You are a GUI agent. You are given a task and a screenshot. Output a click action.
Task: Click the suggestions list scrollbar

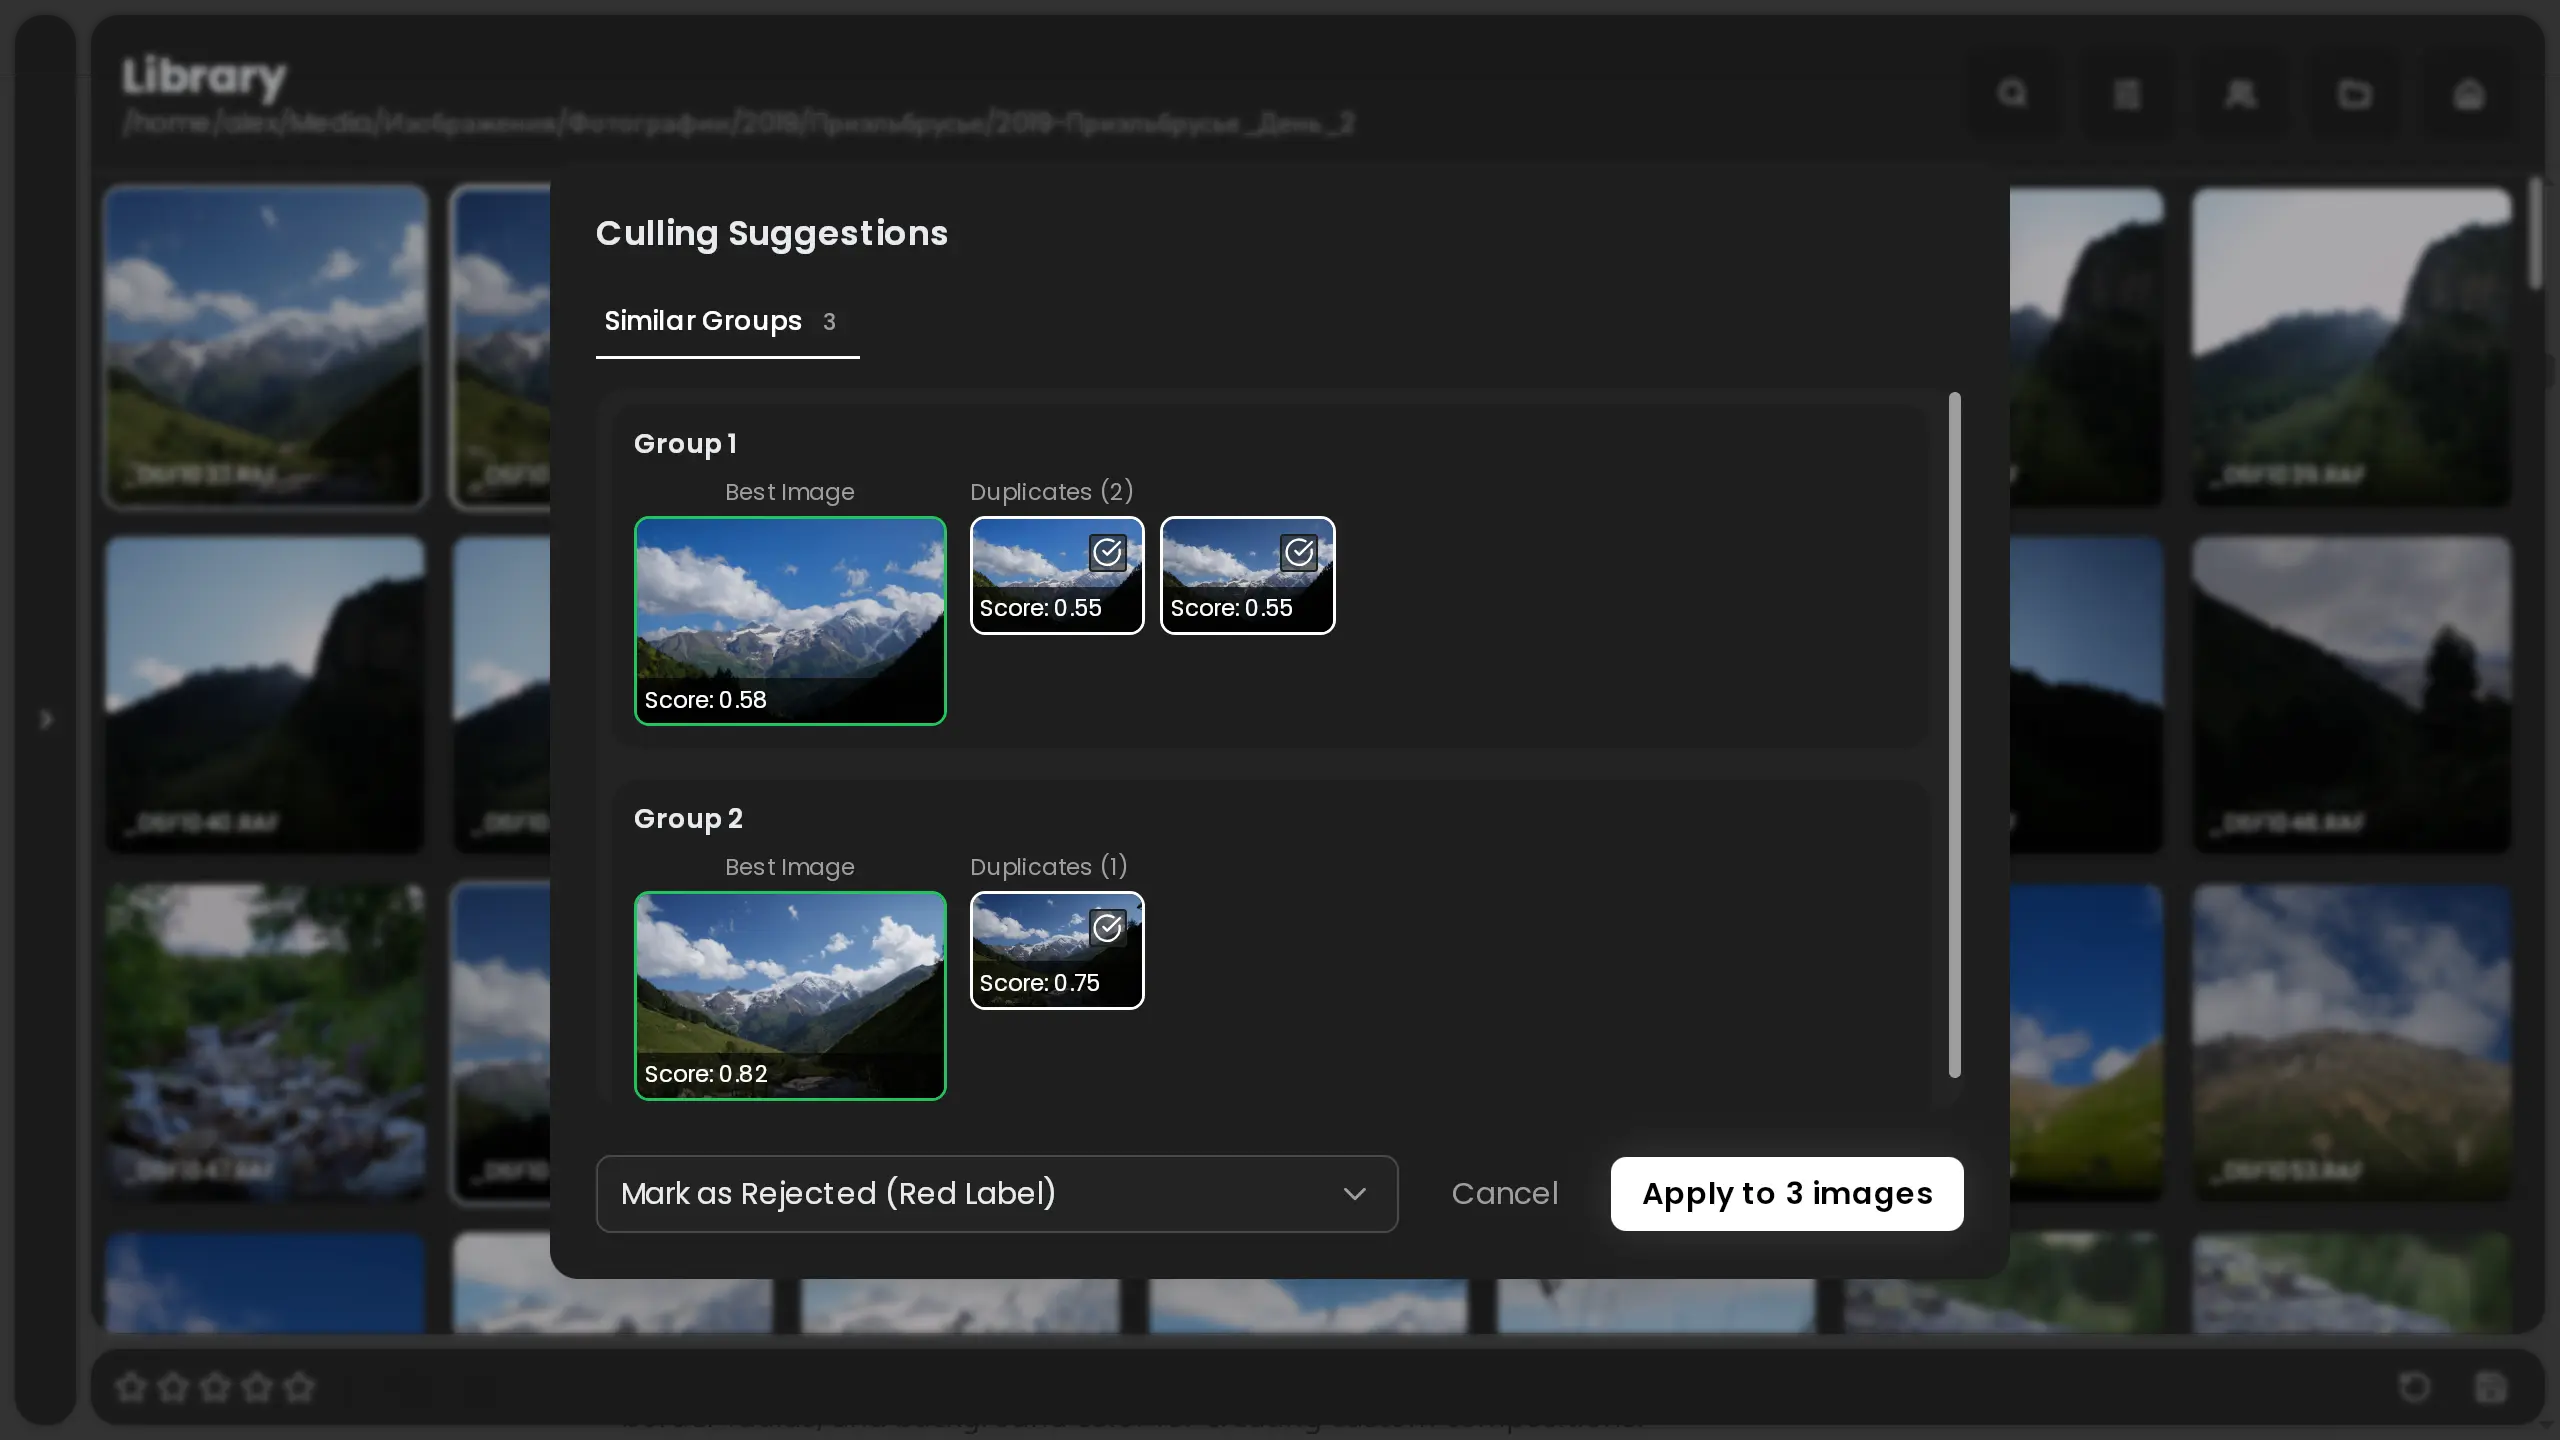point(1954,735)
